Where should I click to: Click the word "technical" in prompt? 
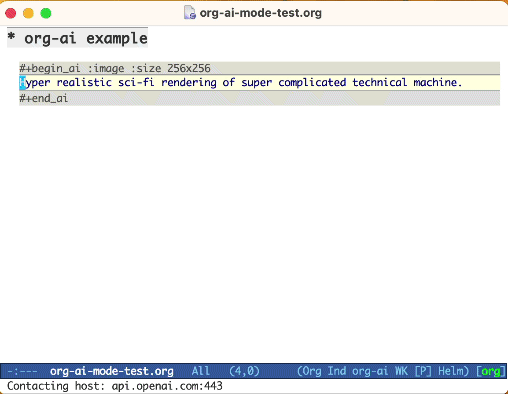coord(380,82)
